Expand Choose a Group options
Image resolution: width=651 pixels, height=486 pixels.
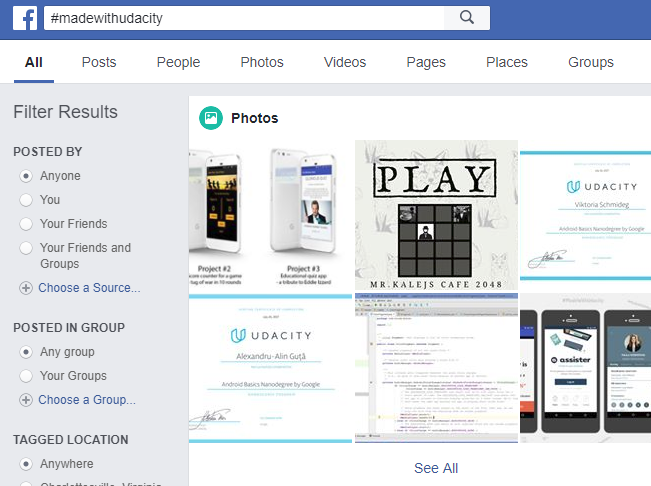87,400
